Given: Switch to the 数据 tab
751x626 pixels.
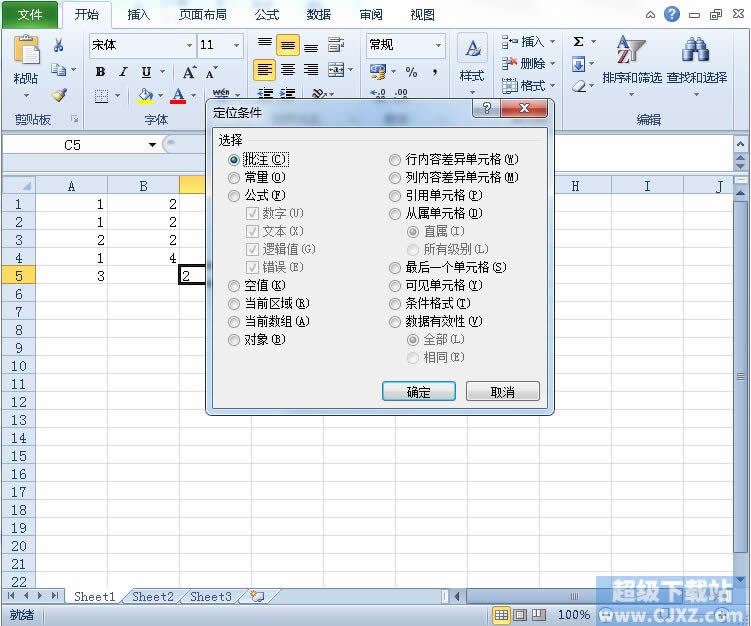Looking at the screenshot, I should (319, 15).
